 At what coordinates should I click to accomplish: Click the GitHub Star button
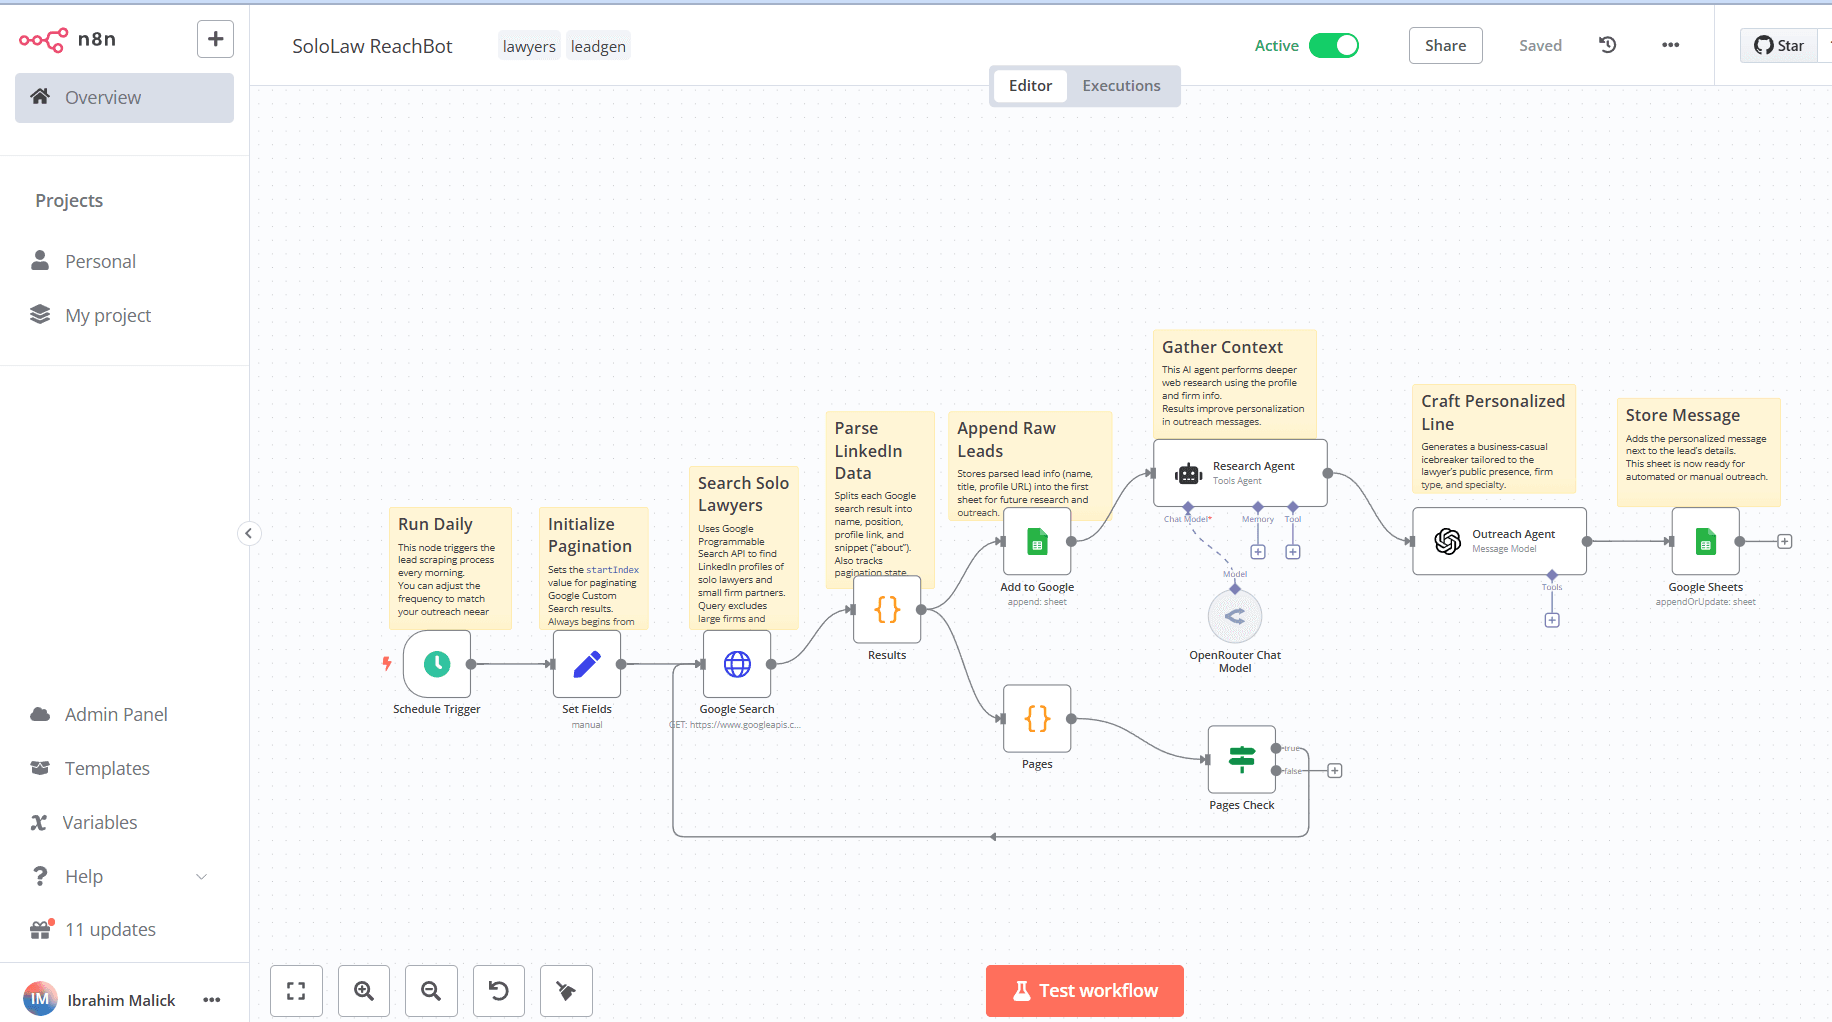1779,45
